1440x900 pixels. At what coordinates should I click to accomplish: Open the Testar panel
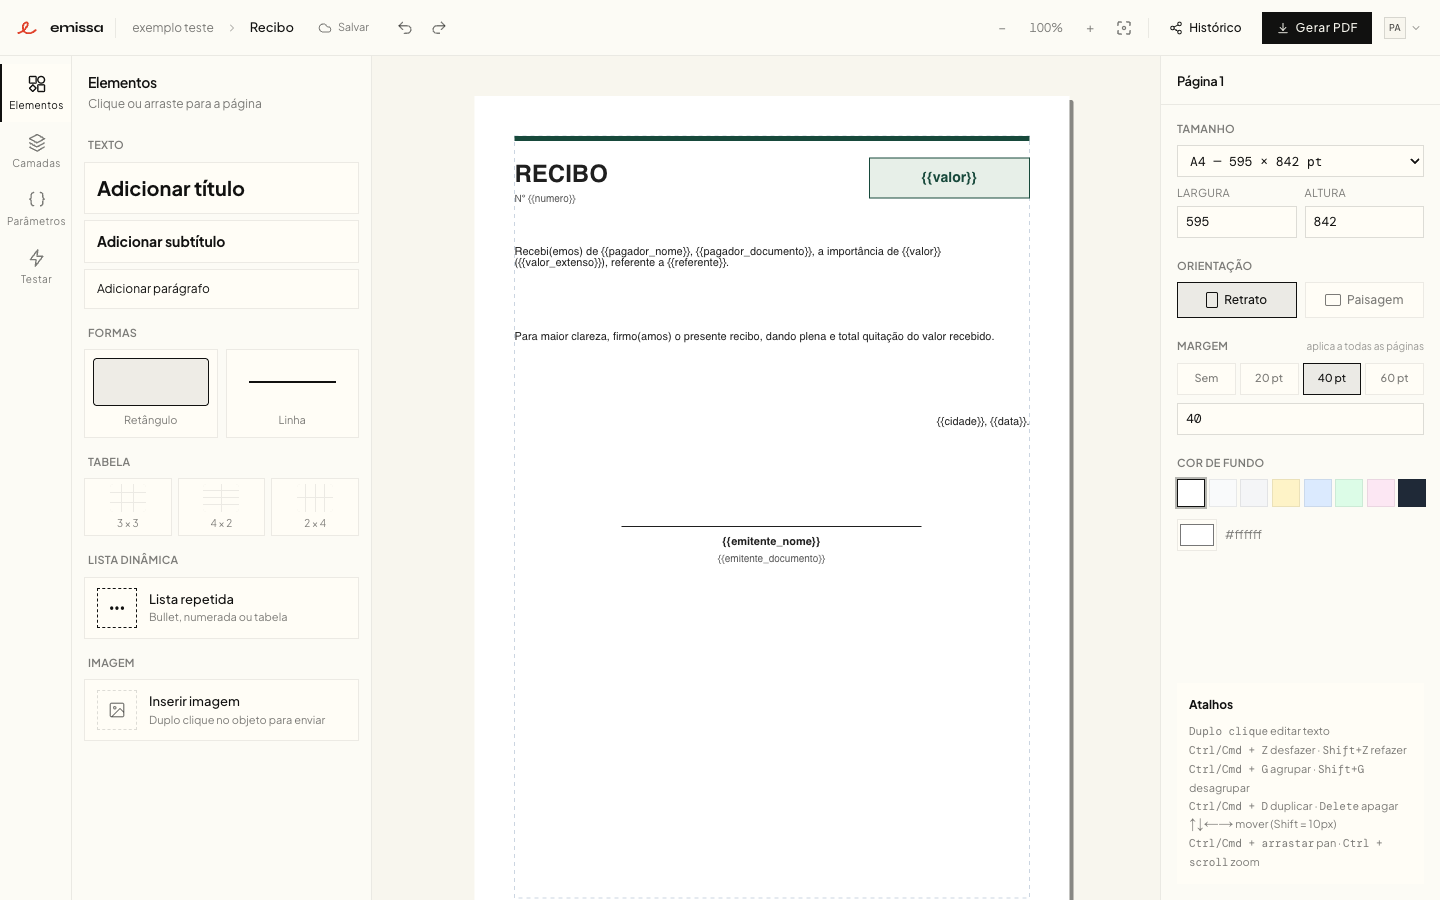(36, 267)
